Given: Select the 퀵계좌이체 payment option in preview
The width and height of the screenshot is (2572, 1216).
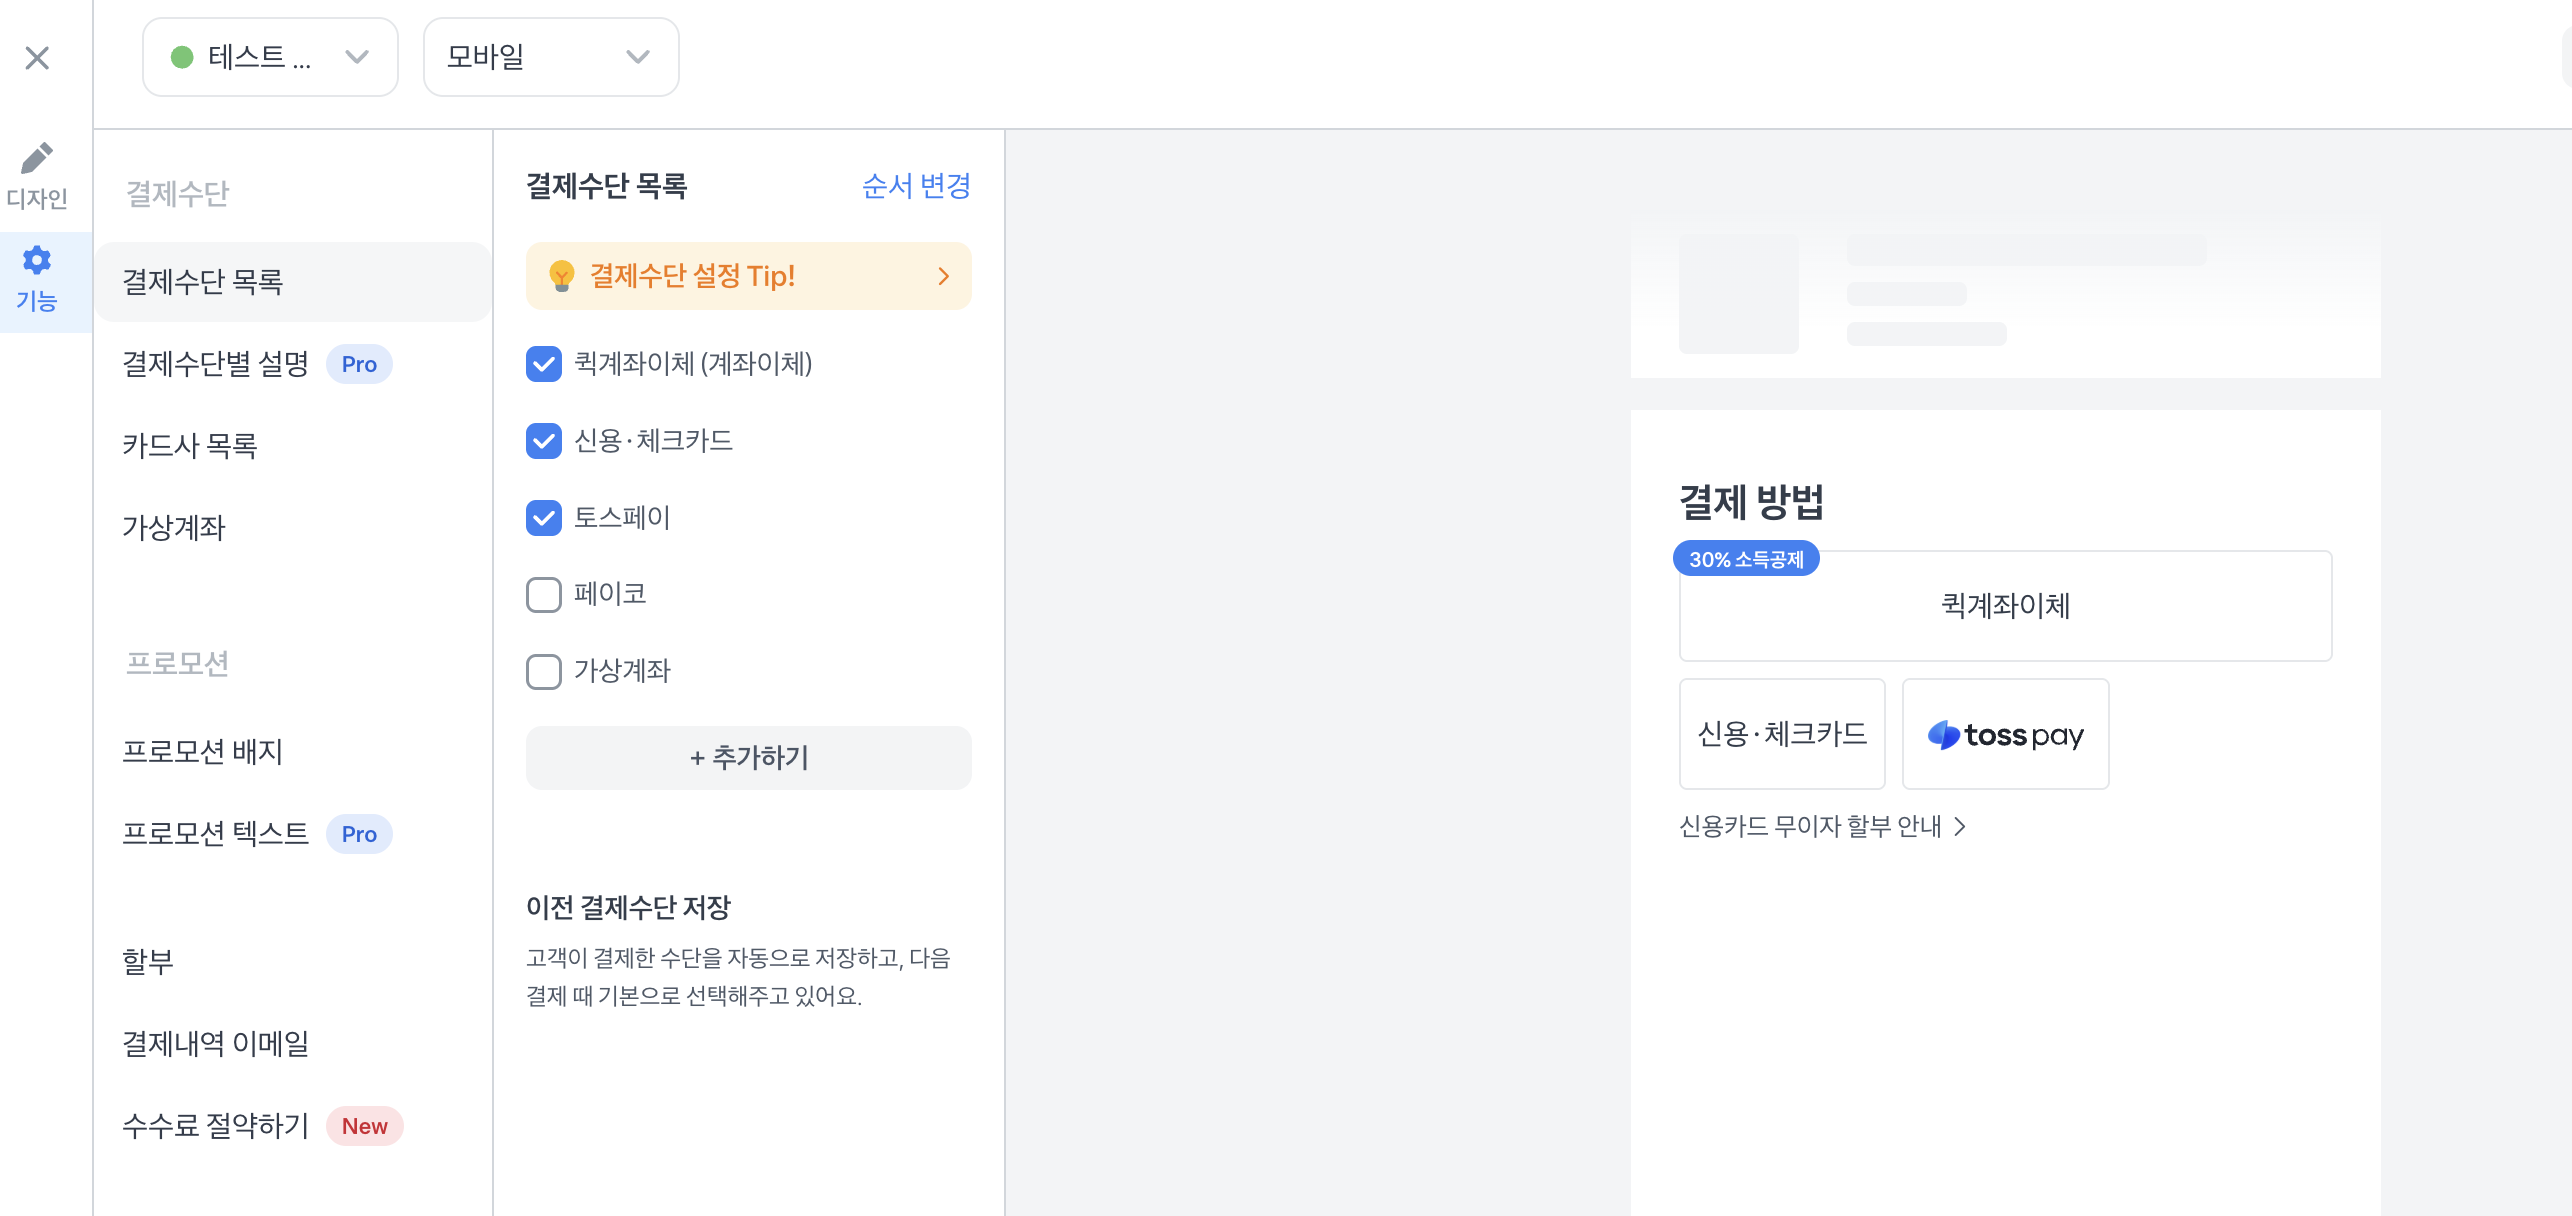Looking at the screenshot, I should (x=2005, y=606).
